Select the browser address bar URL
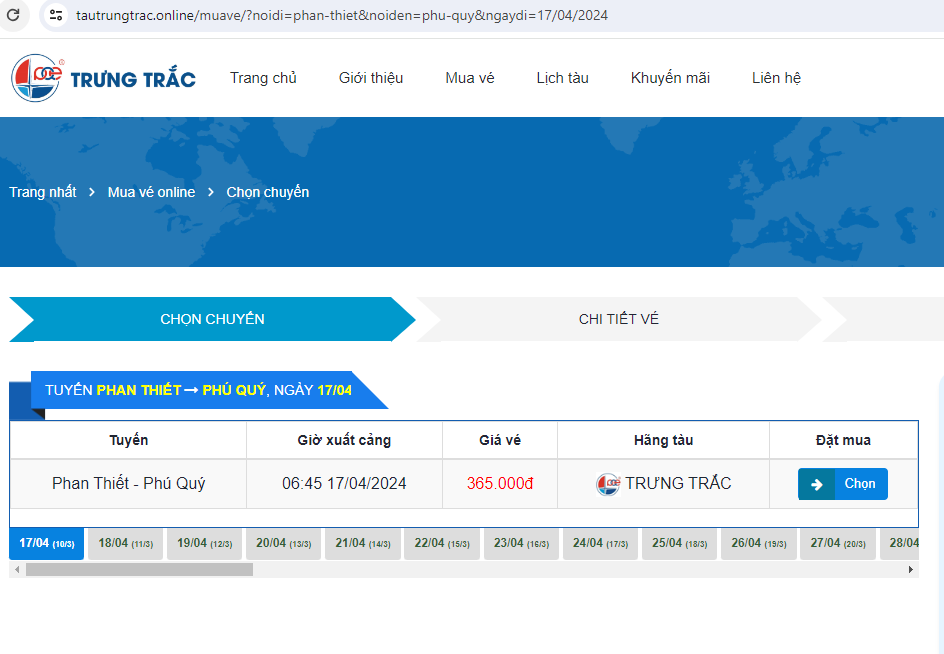The image size is (944, 654). pos(342,15)
